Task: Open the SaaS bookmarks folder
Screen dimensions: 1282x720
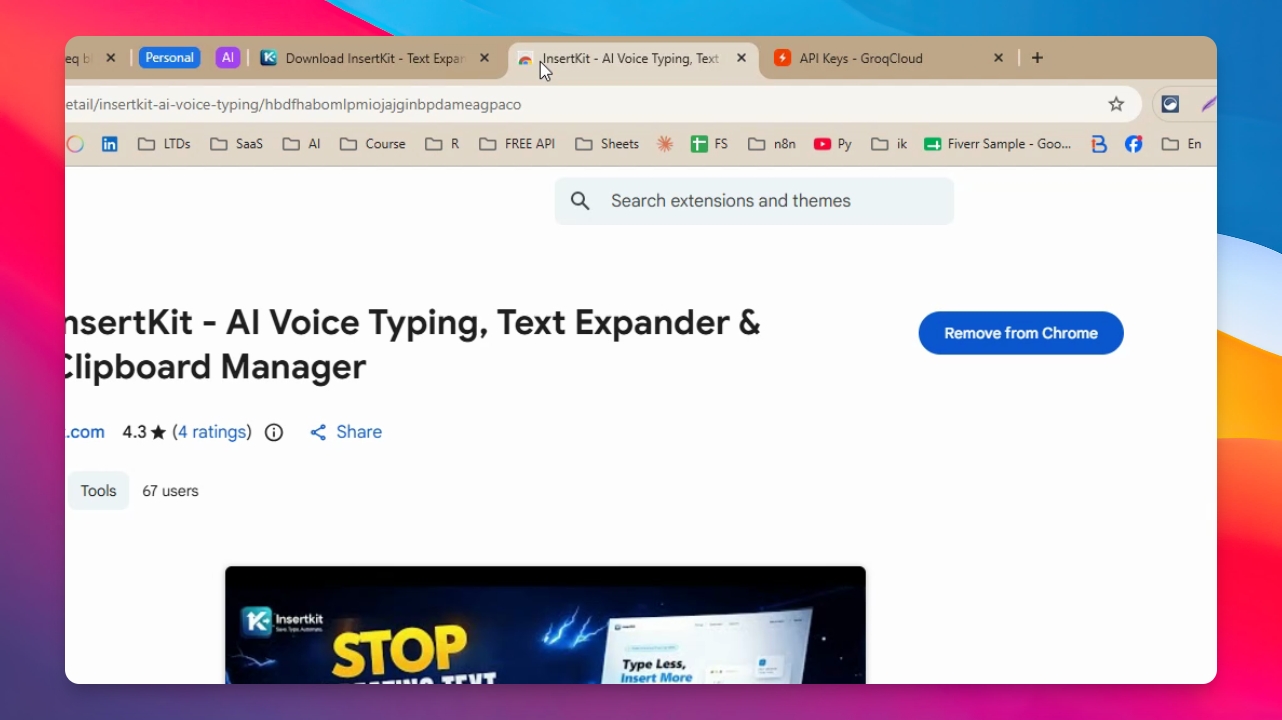Action: tap(237, 144)
